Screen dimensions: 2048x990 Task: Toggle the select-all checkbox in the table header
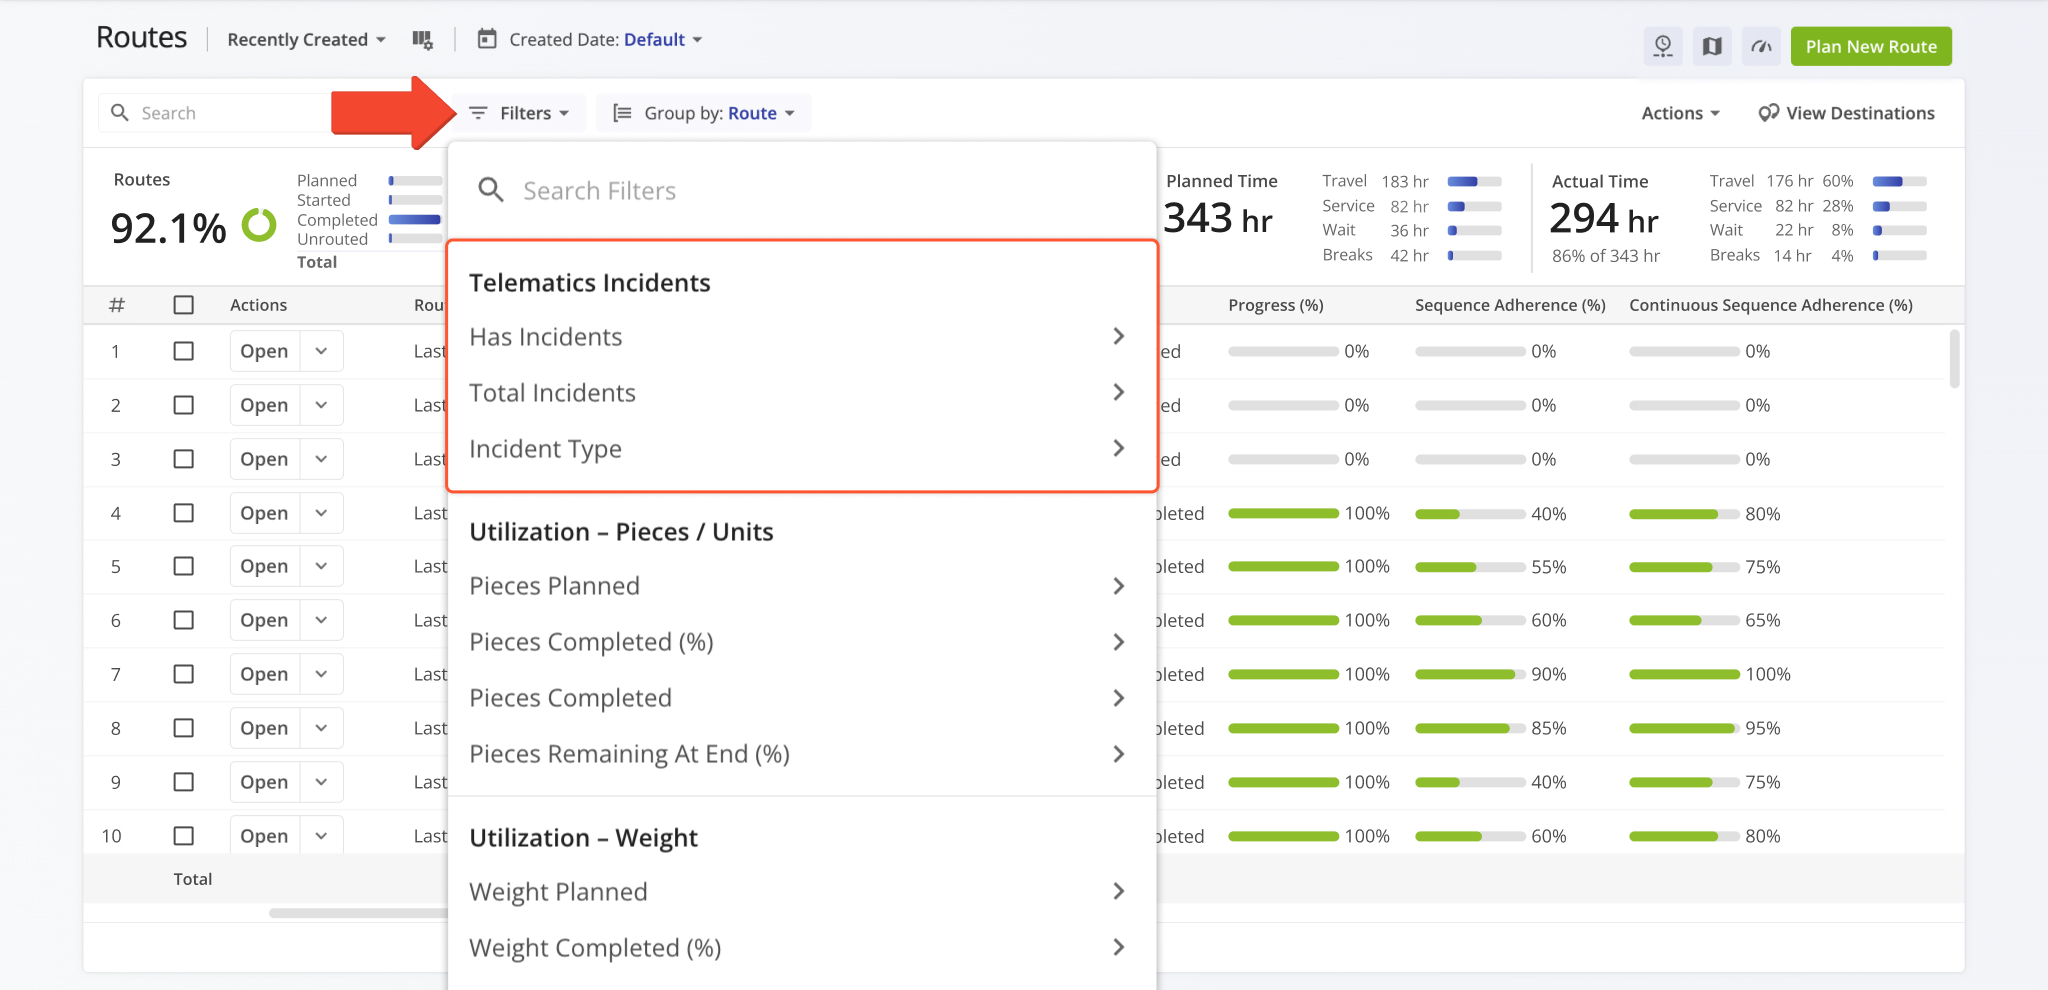184,305
